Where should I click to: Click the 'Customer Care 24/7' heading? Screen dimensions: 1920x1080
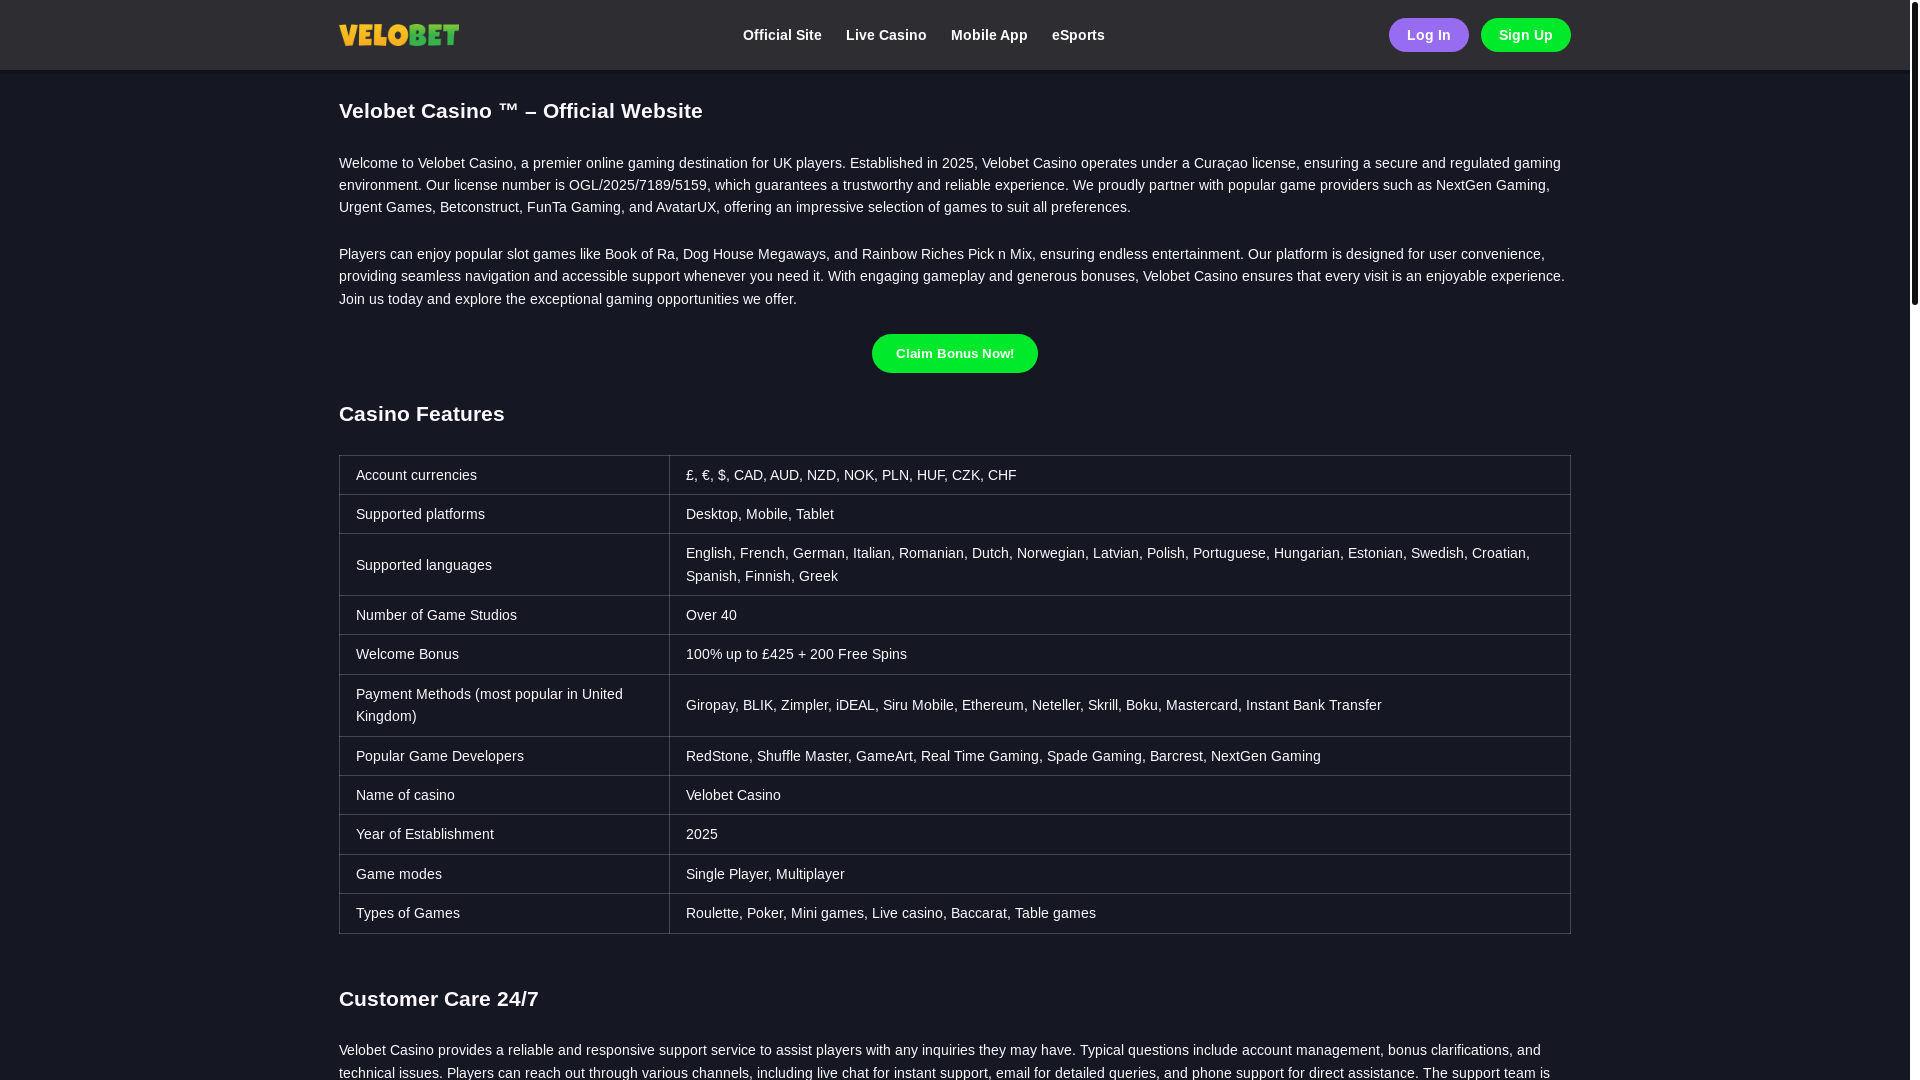click(439, 999)
